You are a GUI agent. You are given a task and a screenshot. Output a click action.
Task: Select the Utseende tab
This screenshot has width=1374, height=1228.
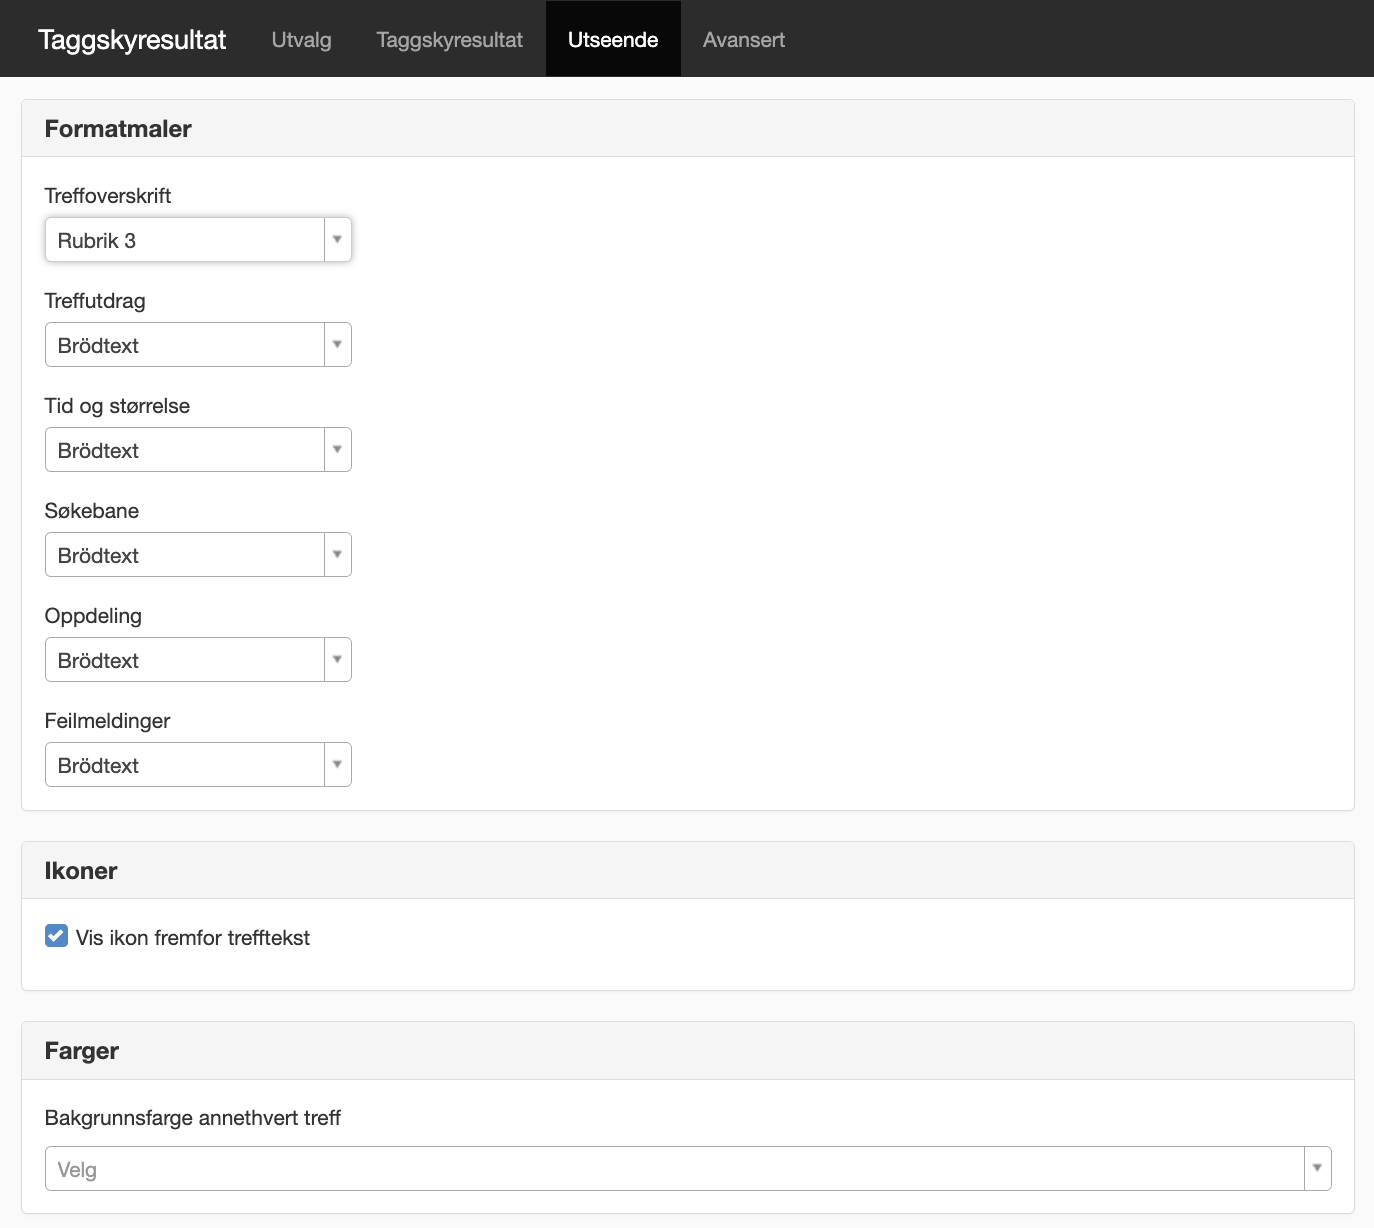[x=613, y=40]
